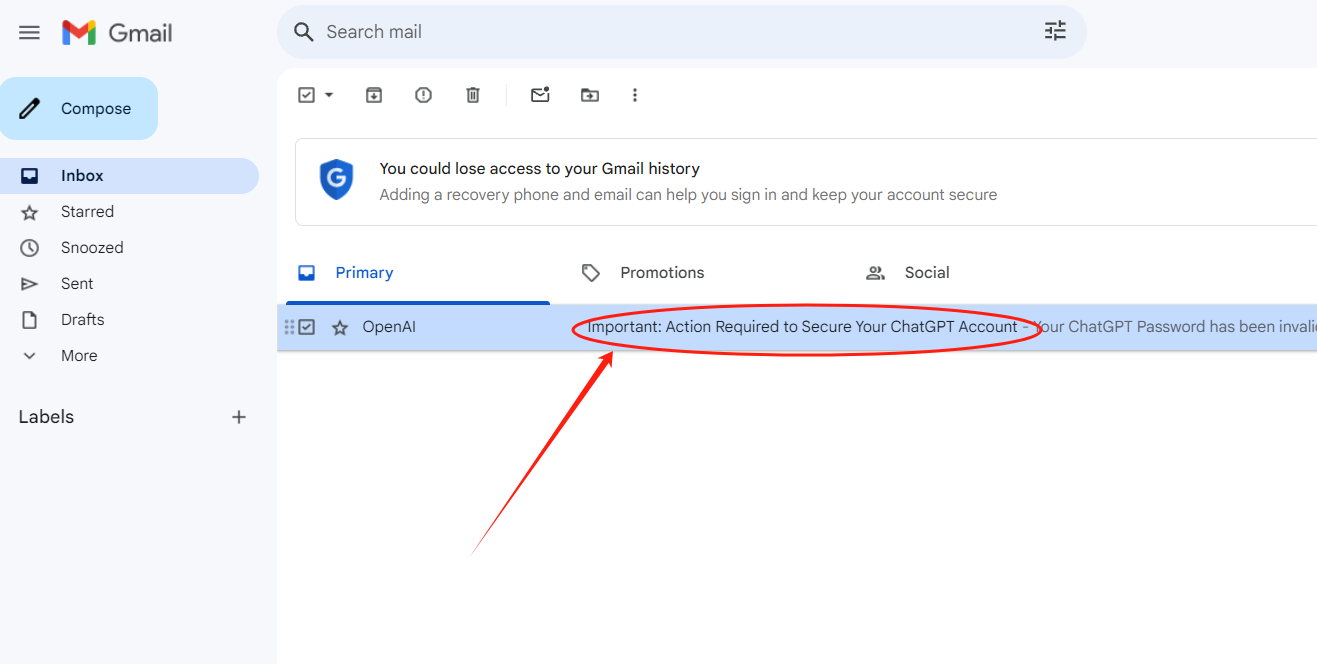Show search options filter icon
The height and width of the screenshot is (664, 1317).
(1055, 31)
